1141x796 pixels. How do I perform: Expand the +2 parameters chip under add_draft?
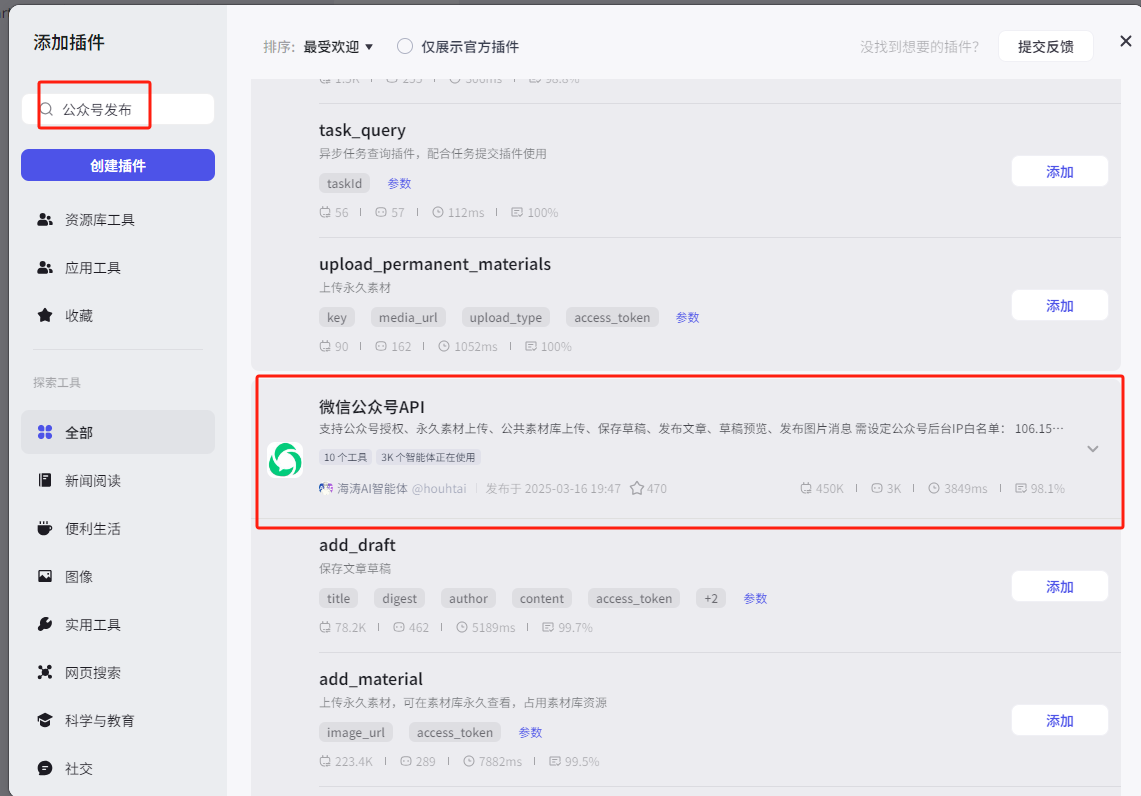pyautogui.click(x=711, y=598)
